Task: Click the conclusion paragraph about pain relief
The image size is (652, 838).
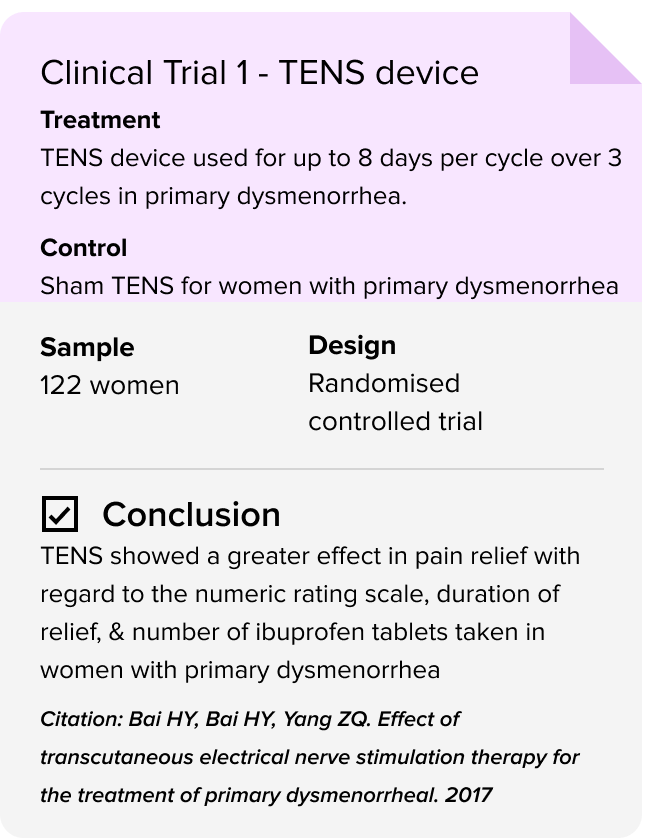Action: [311, 613]
